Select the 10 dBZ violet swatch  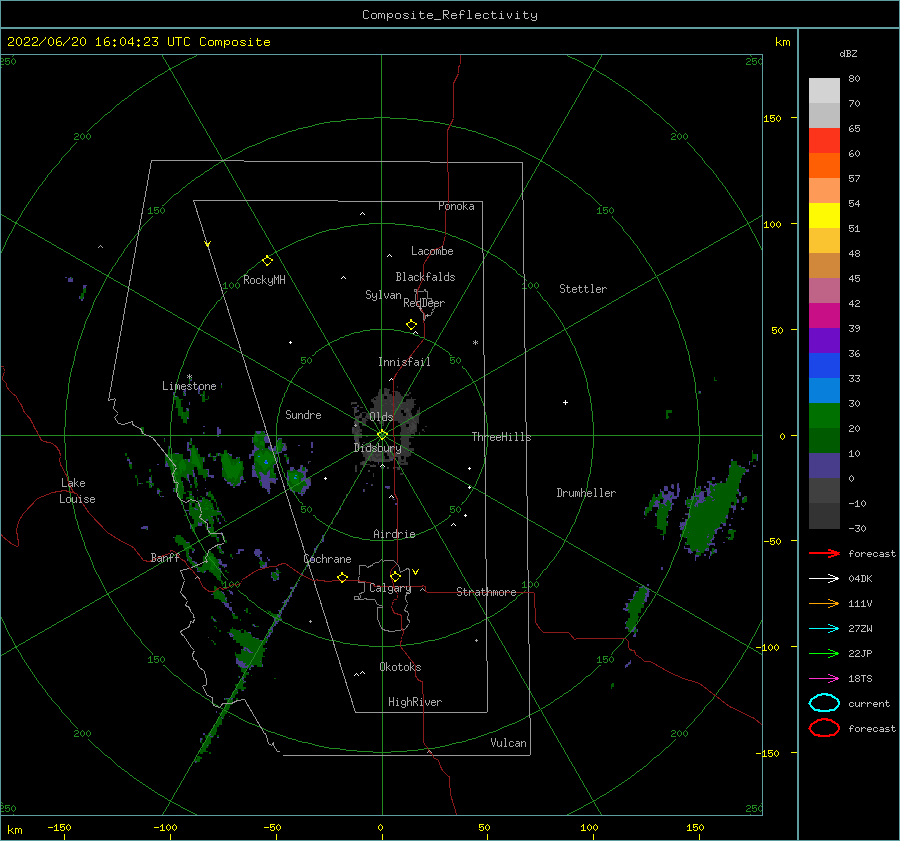coord(824,465)
